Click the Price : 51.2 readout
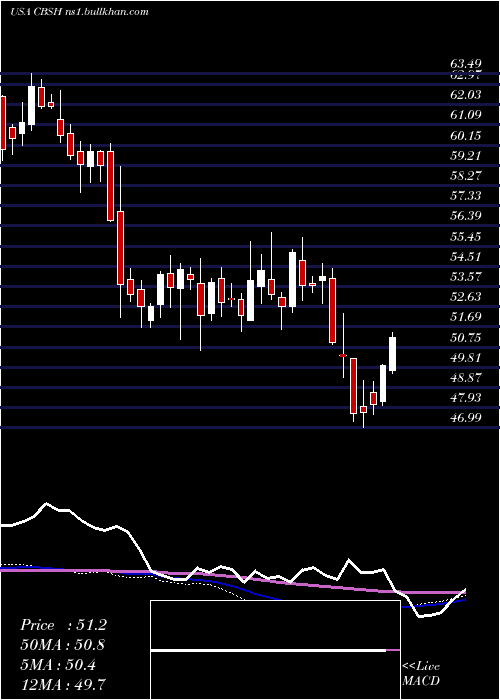Screen dimensions: 500x700 point(63,625)
